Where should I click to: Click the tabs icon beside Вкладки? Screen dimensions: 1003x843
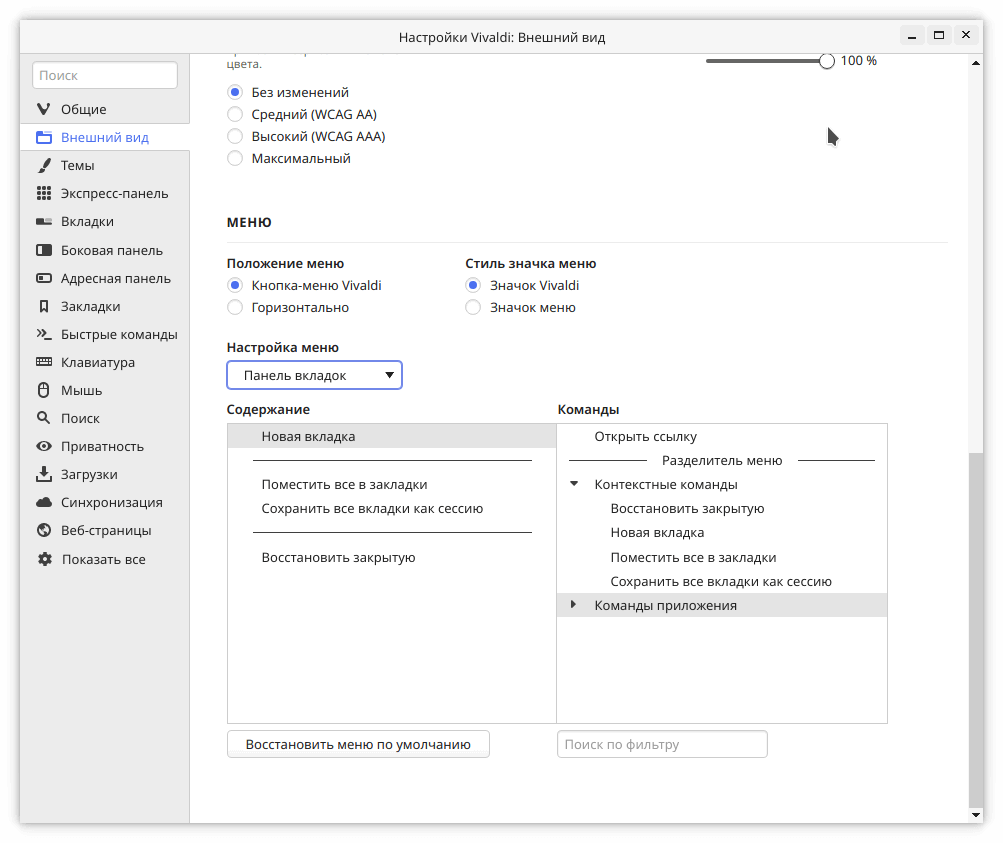click(x=43, y=221)
